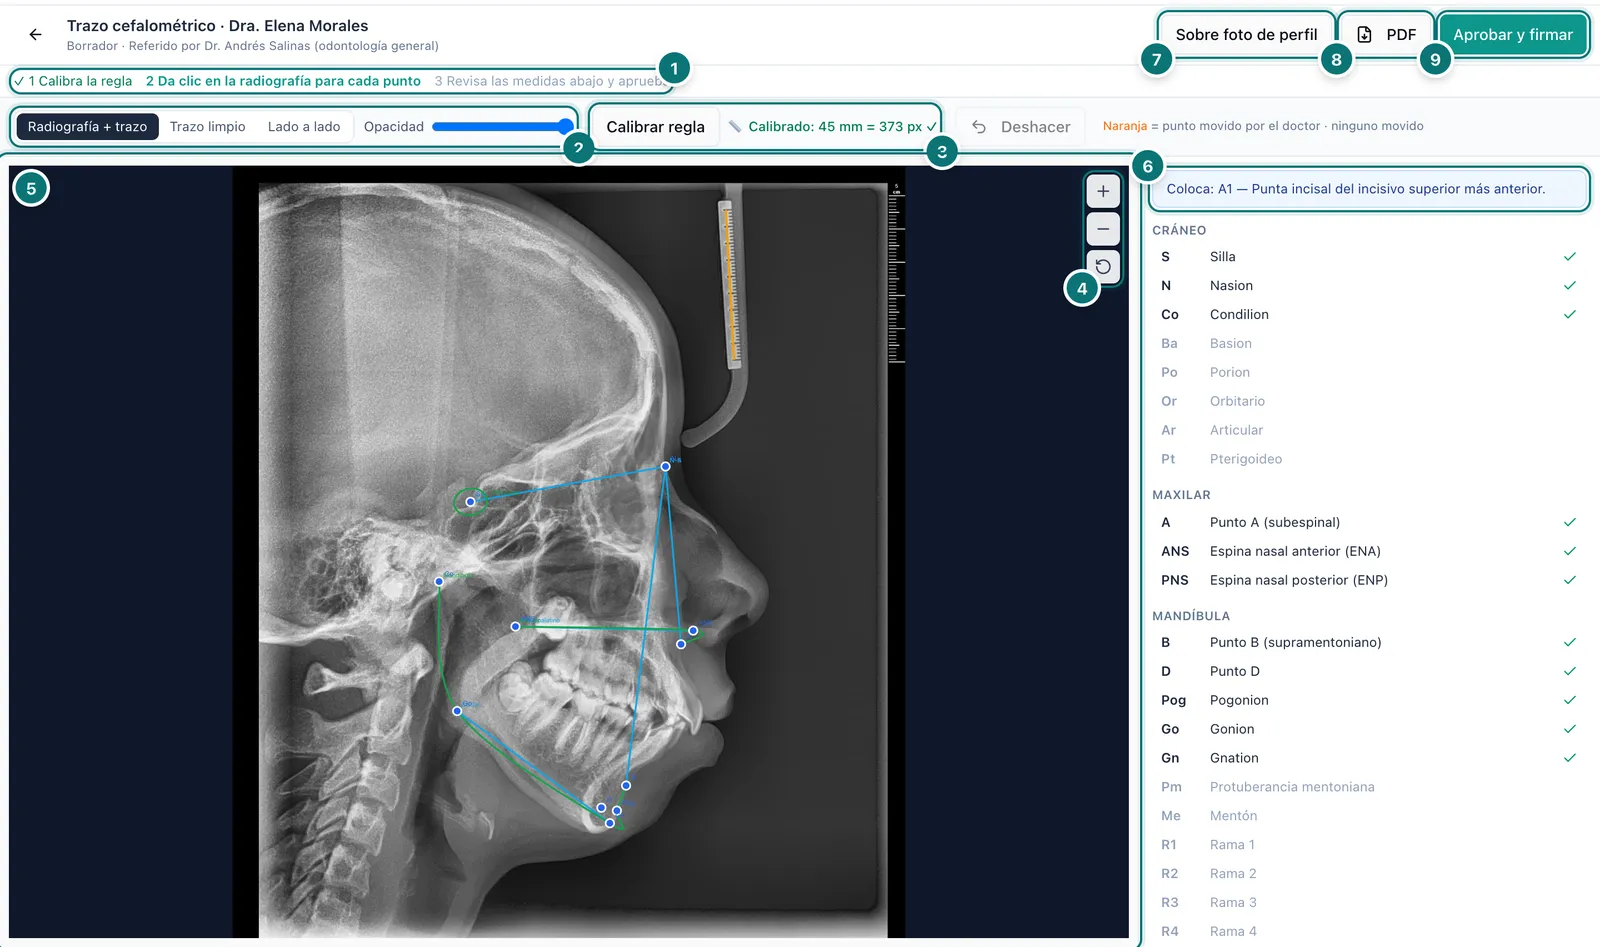Select the Basion landmark row

coord(1368,344)
